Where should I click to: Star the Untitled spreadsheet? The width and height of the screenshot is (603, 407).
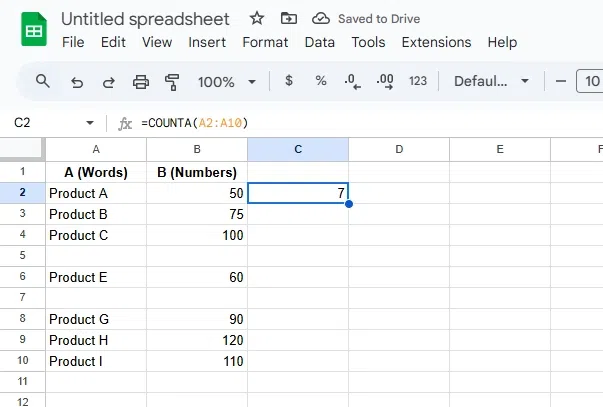pyautogui.click(x=257, y=19)
